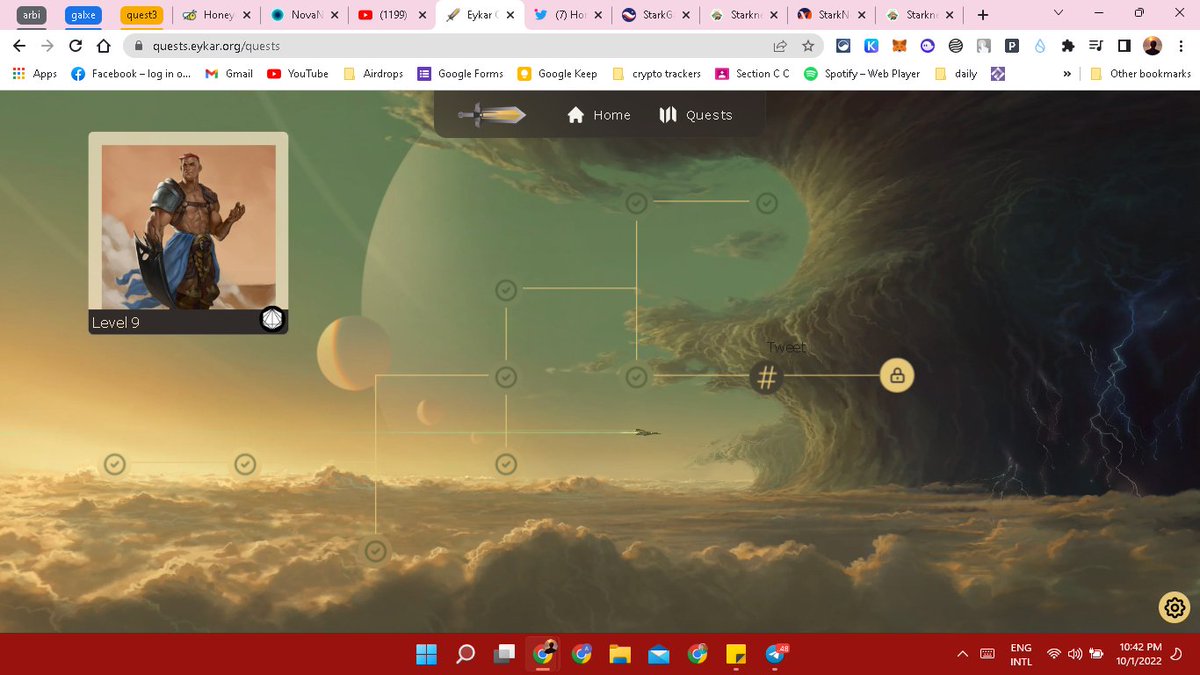This screenshot has width=1200, height=675.
Task: Open the taskbar clock showing 10:42 PM
Action: click(x=1140, y=654)
